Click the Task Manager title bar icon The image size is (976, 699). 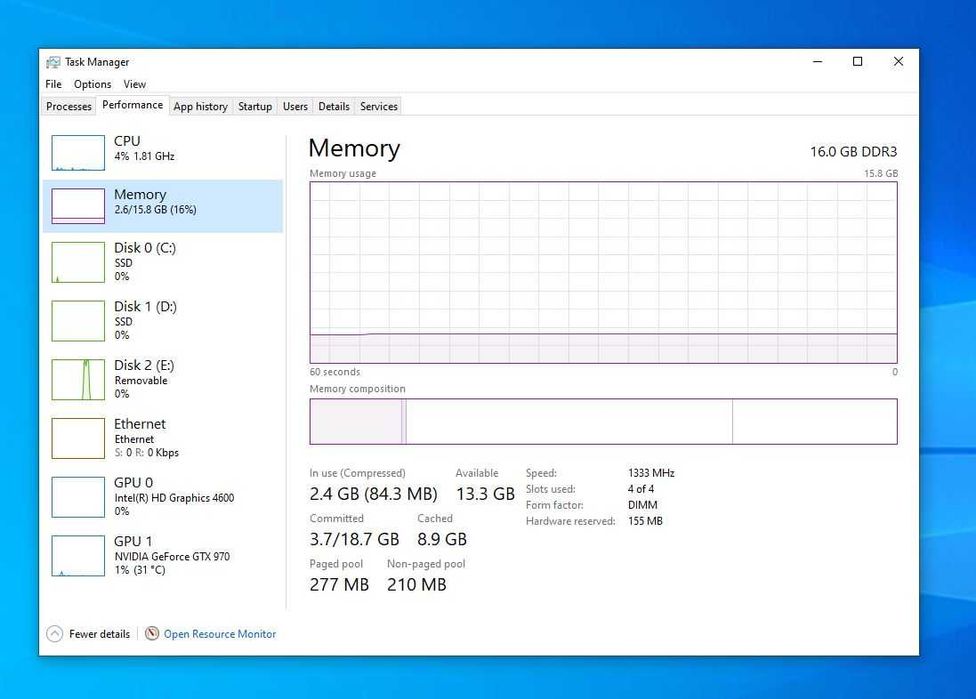[53, 62]
